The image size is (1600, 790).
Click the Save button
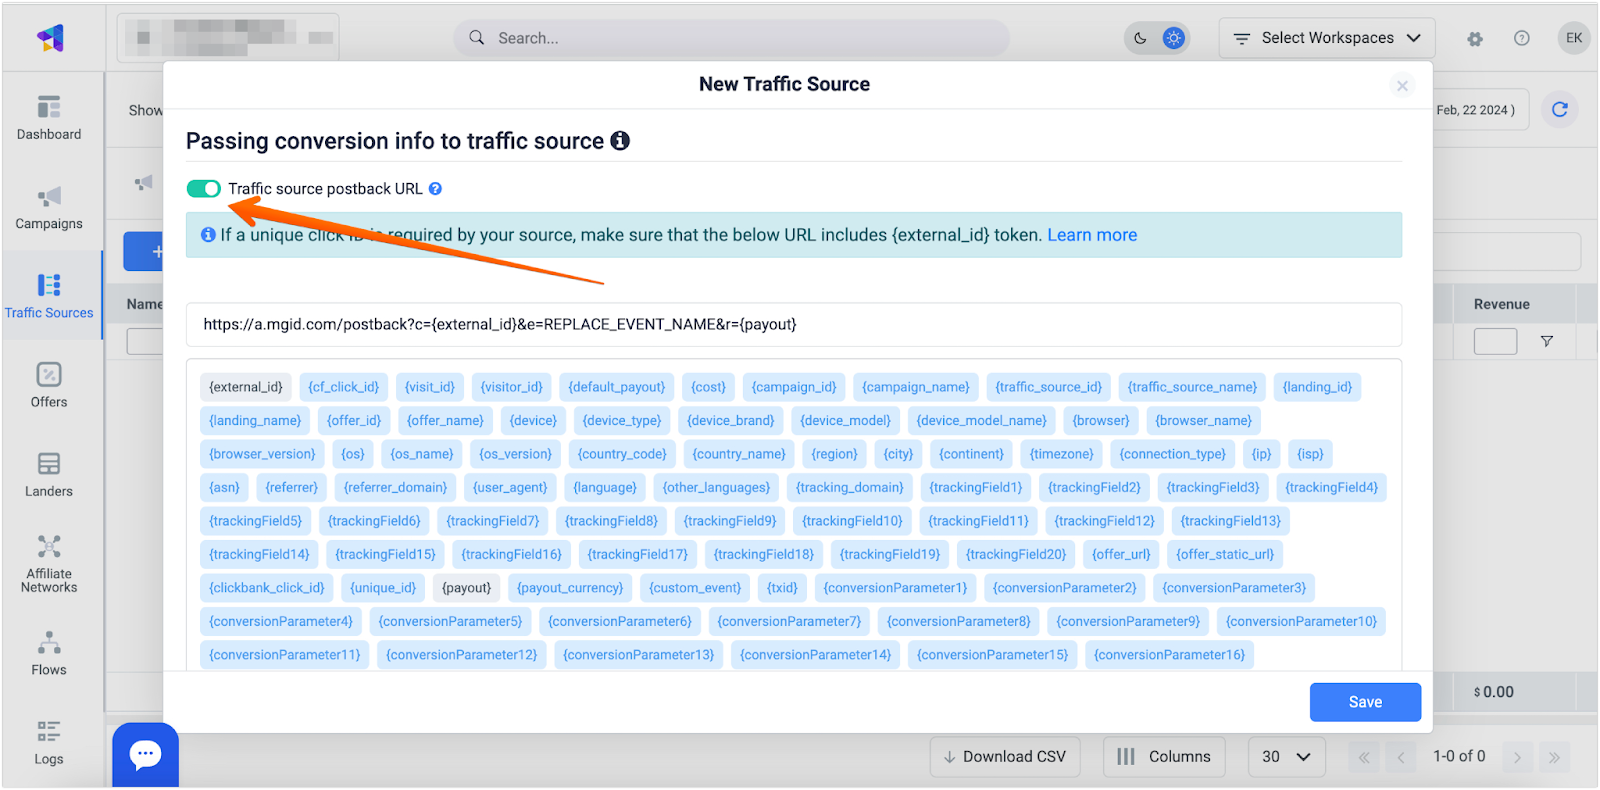pos(1365,702)
